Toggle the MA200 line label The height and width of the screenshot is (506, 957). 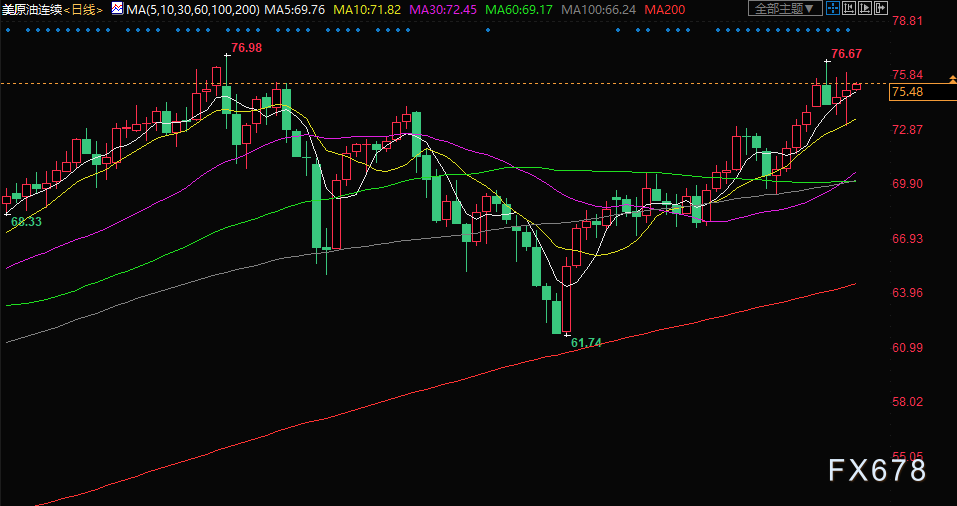tap(665, 9)
